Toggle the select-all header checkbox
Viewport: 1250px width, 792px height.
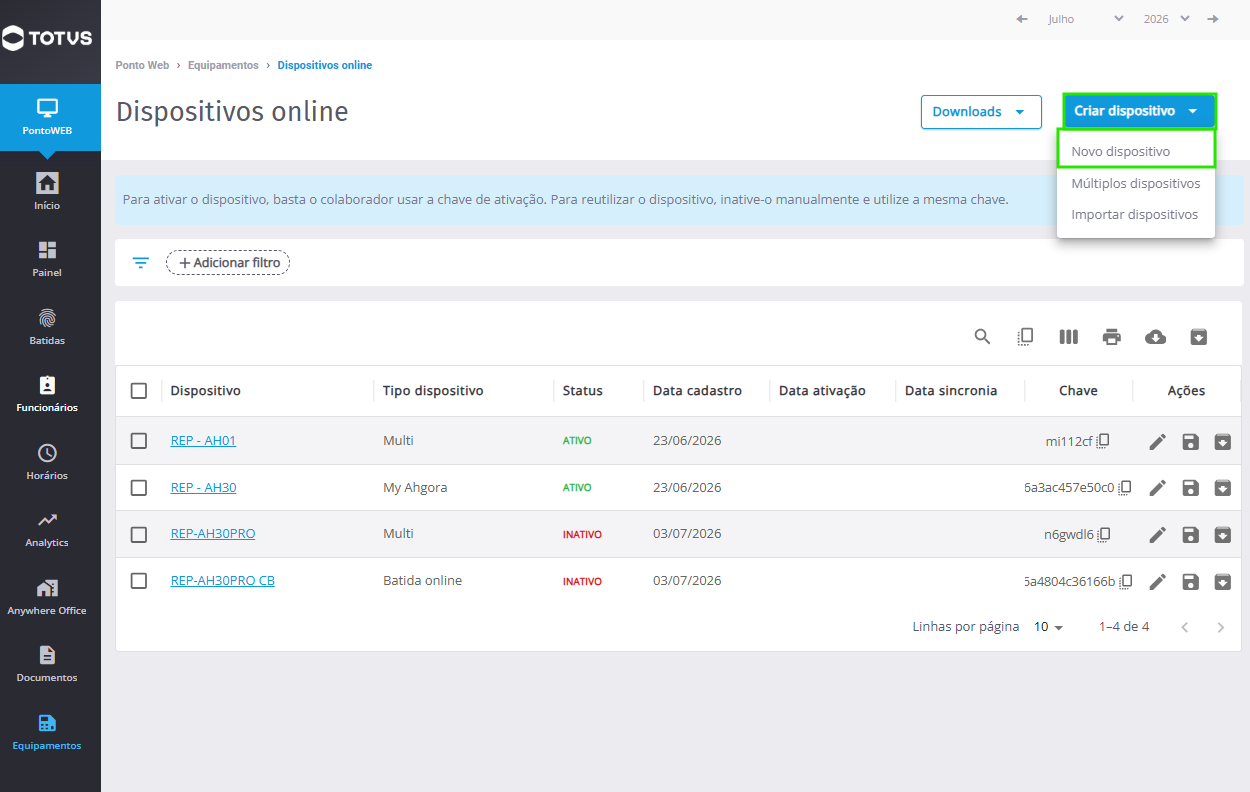[139, 391]
